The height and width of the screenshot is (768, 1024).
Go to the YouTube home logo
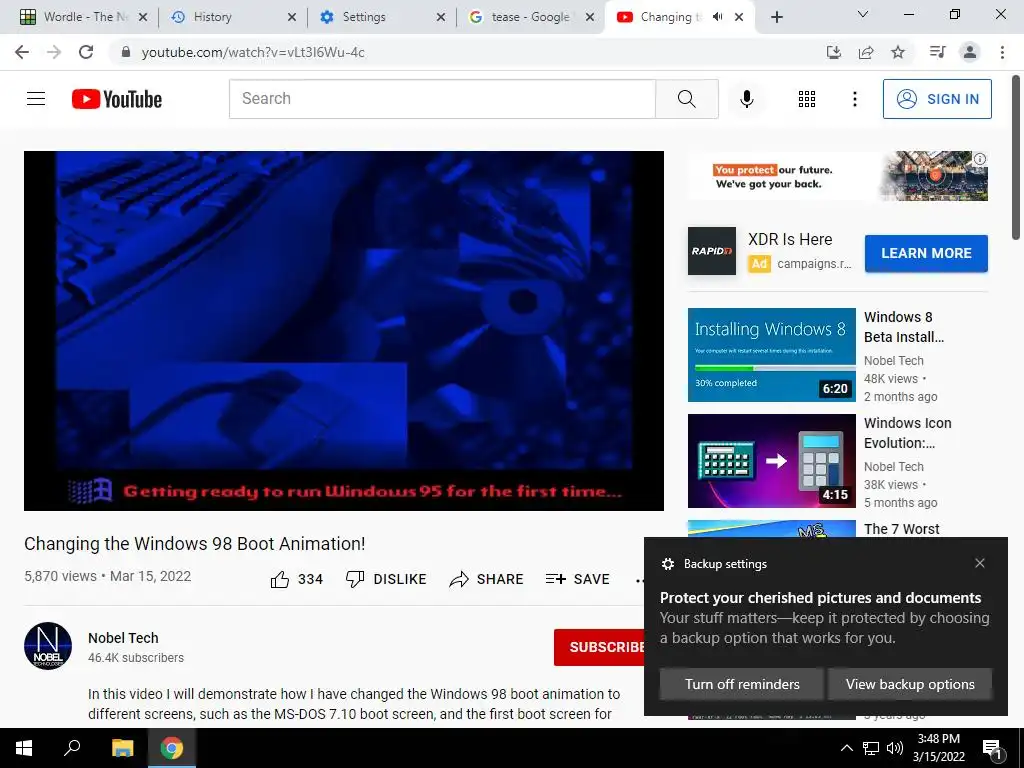pos(117,99)
